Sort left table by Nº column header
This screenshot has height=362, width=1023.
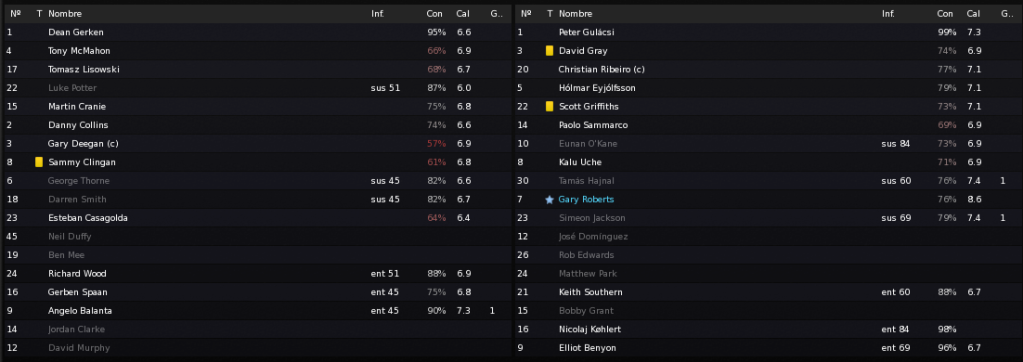pyautogui.click(x=16, y=14)
